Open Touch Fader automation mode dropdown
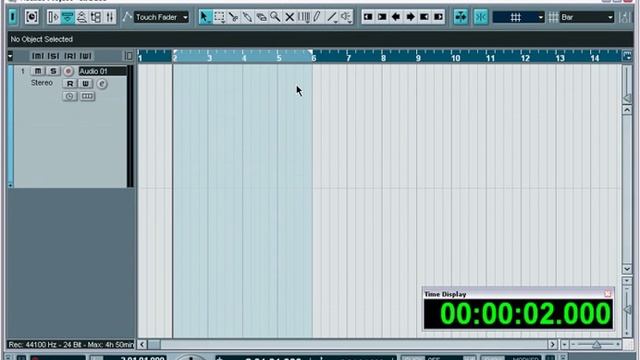Image resolution: width=640 pixels, height=360 pixels. [x=162, y=17]
